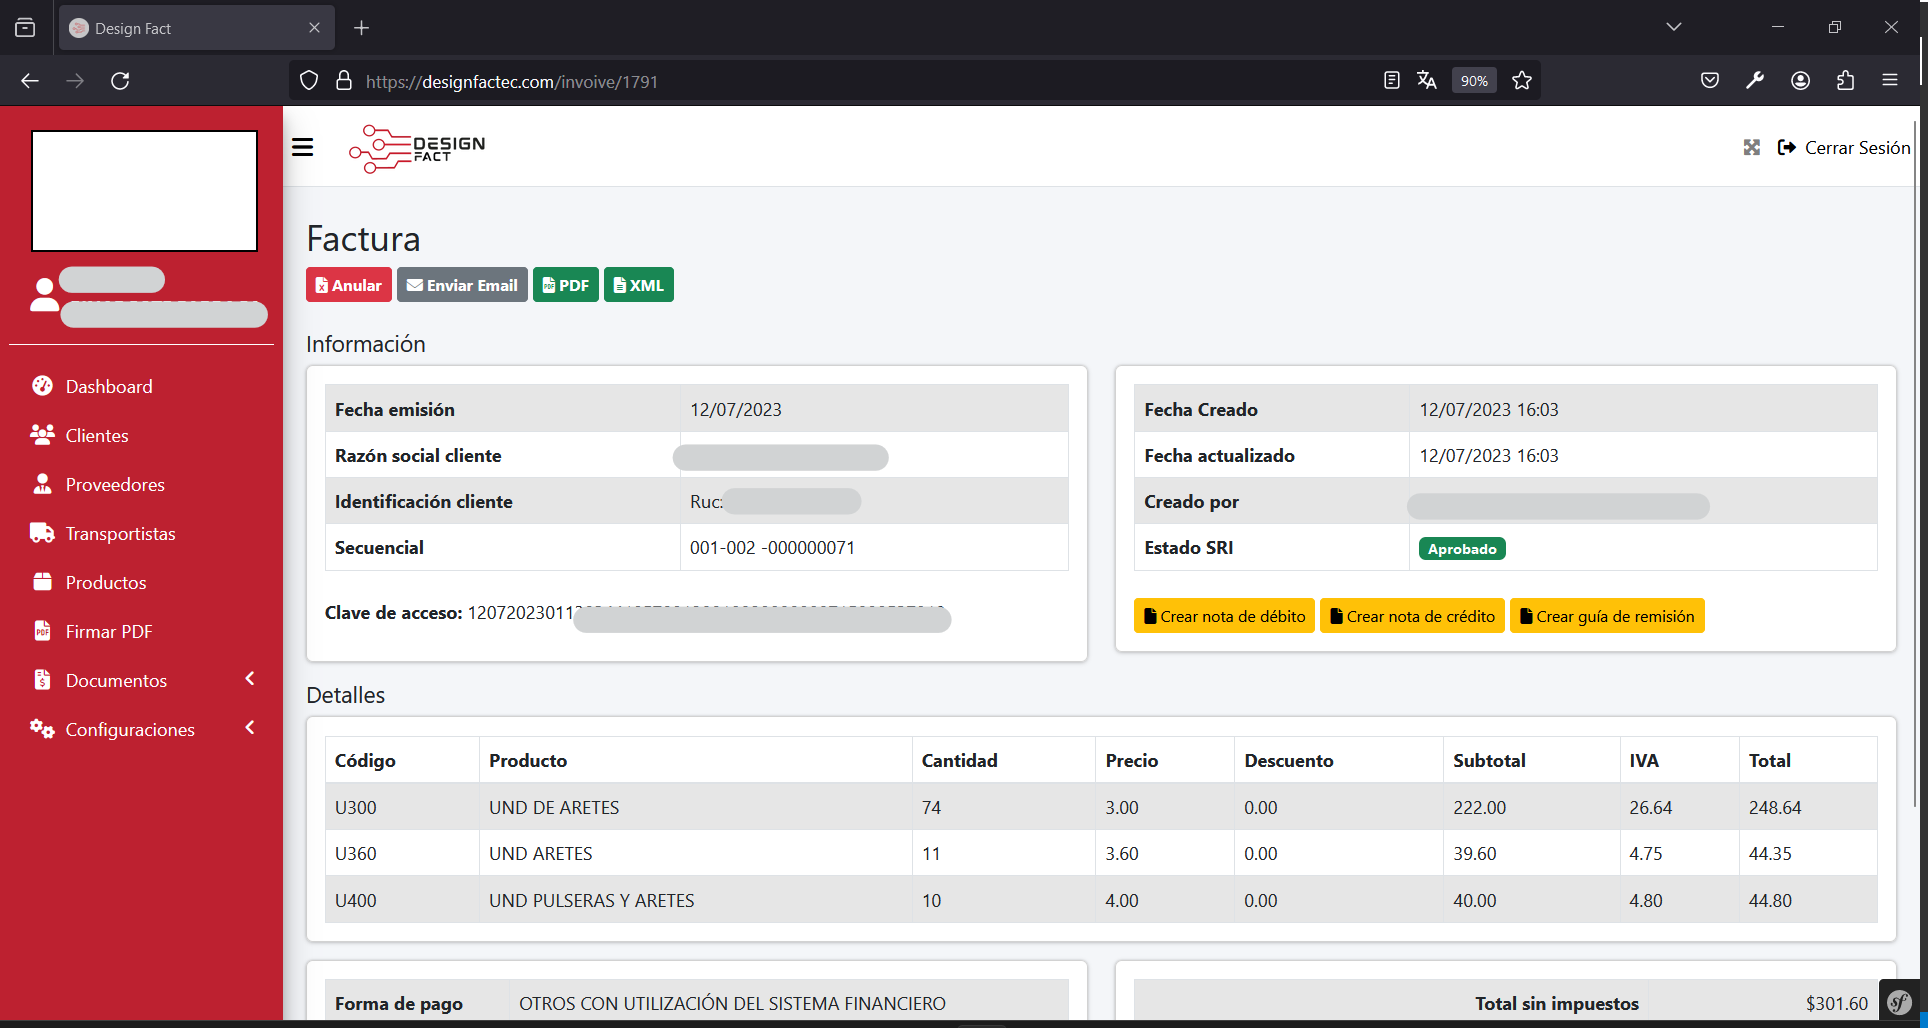Click the Design Fact logo
This screenshot has height=1028, width=1928.
(x=417, y=148)
